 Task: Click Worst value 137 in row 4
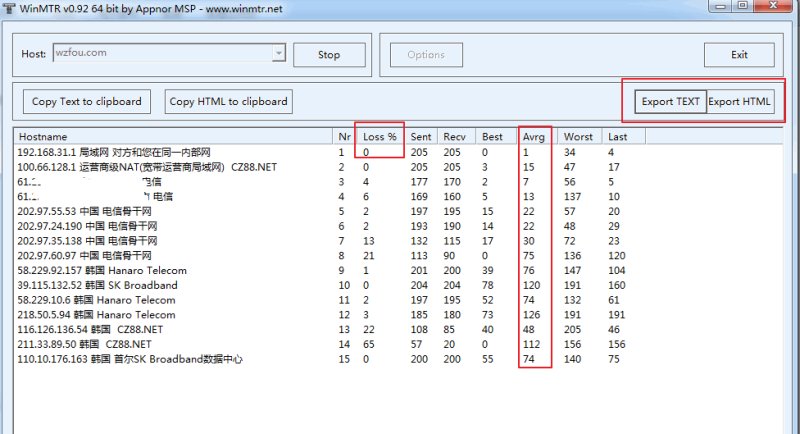(572, 196)
